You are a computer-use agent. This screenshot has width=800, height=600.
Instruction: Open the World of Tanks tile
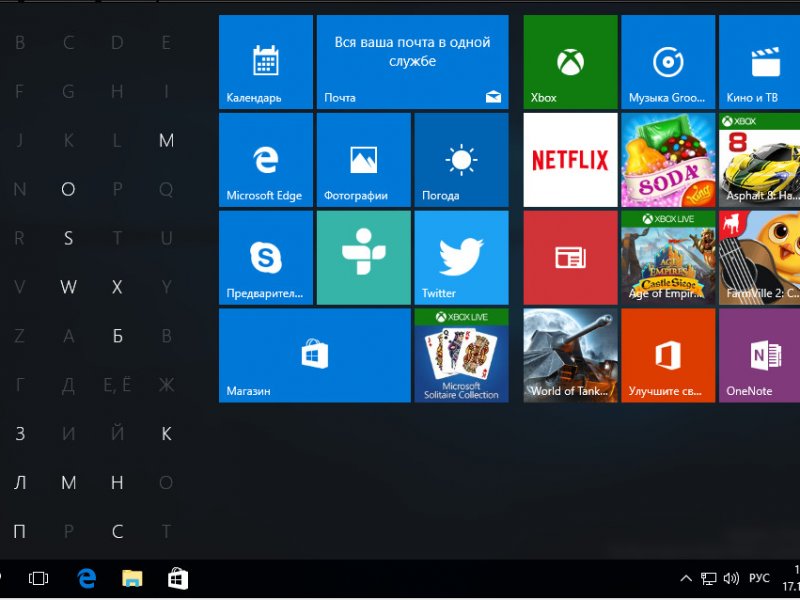tap(570, 356)
